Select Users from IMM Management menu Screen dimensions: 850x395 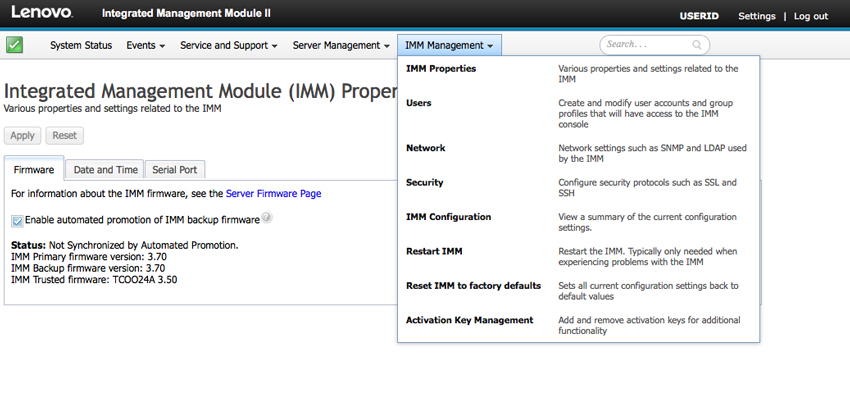(x=418, y=103)
